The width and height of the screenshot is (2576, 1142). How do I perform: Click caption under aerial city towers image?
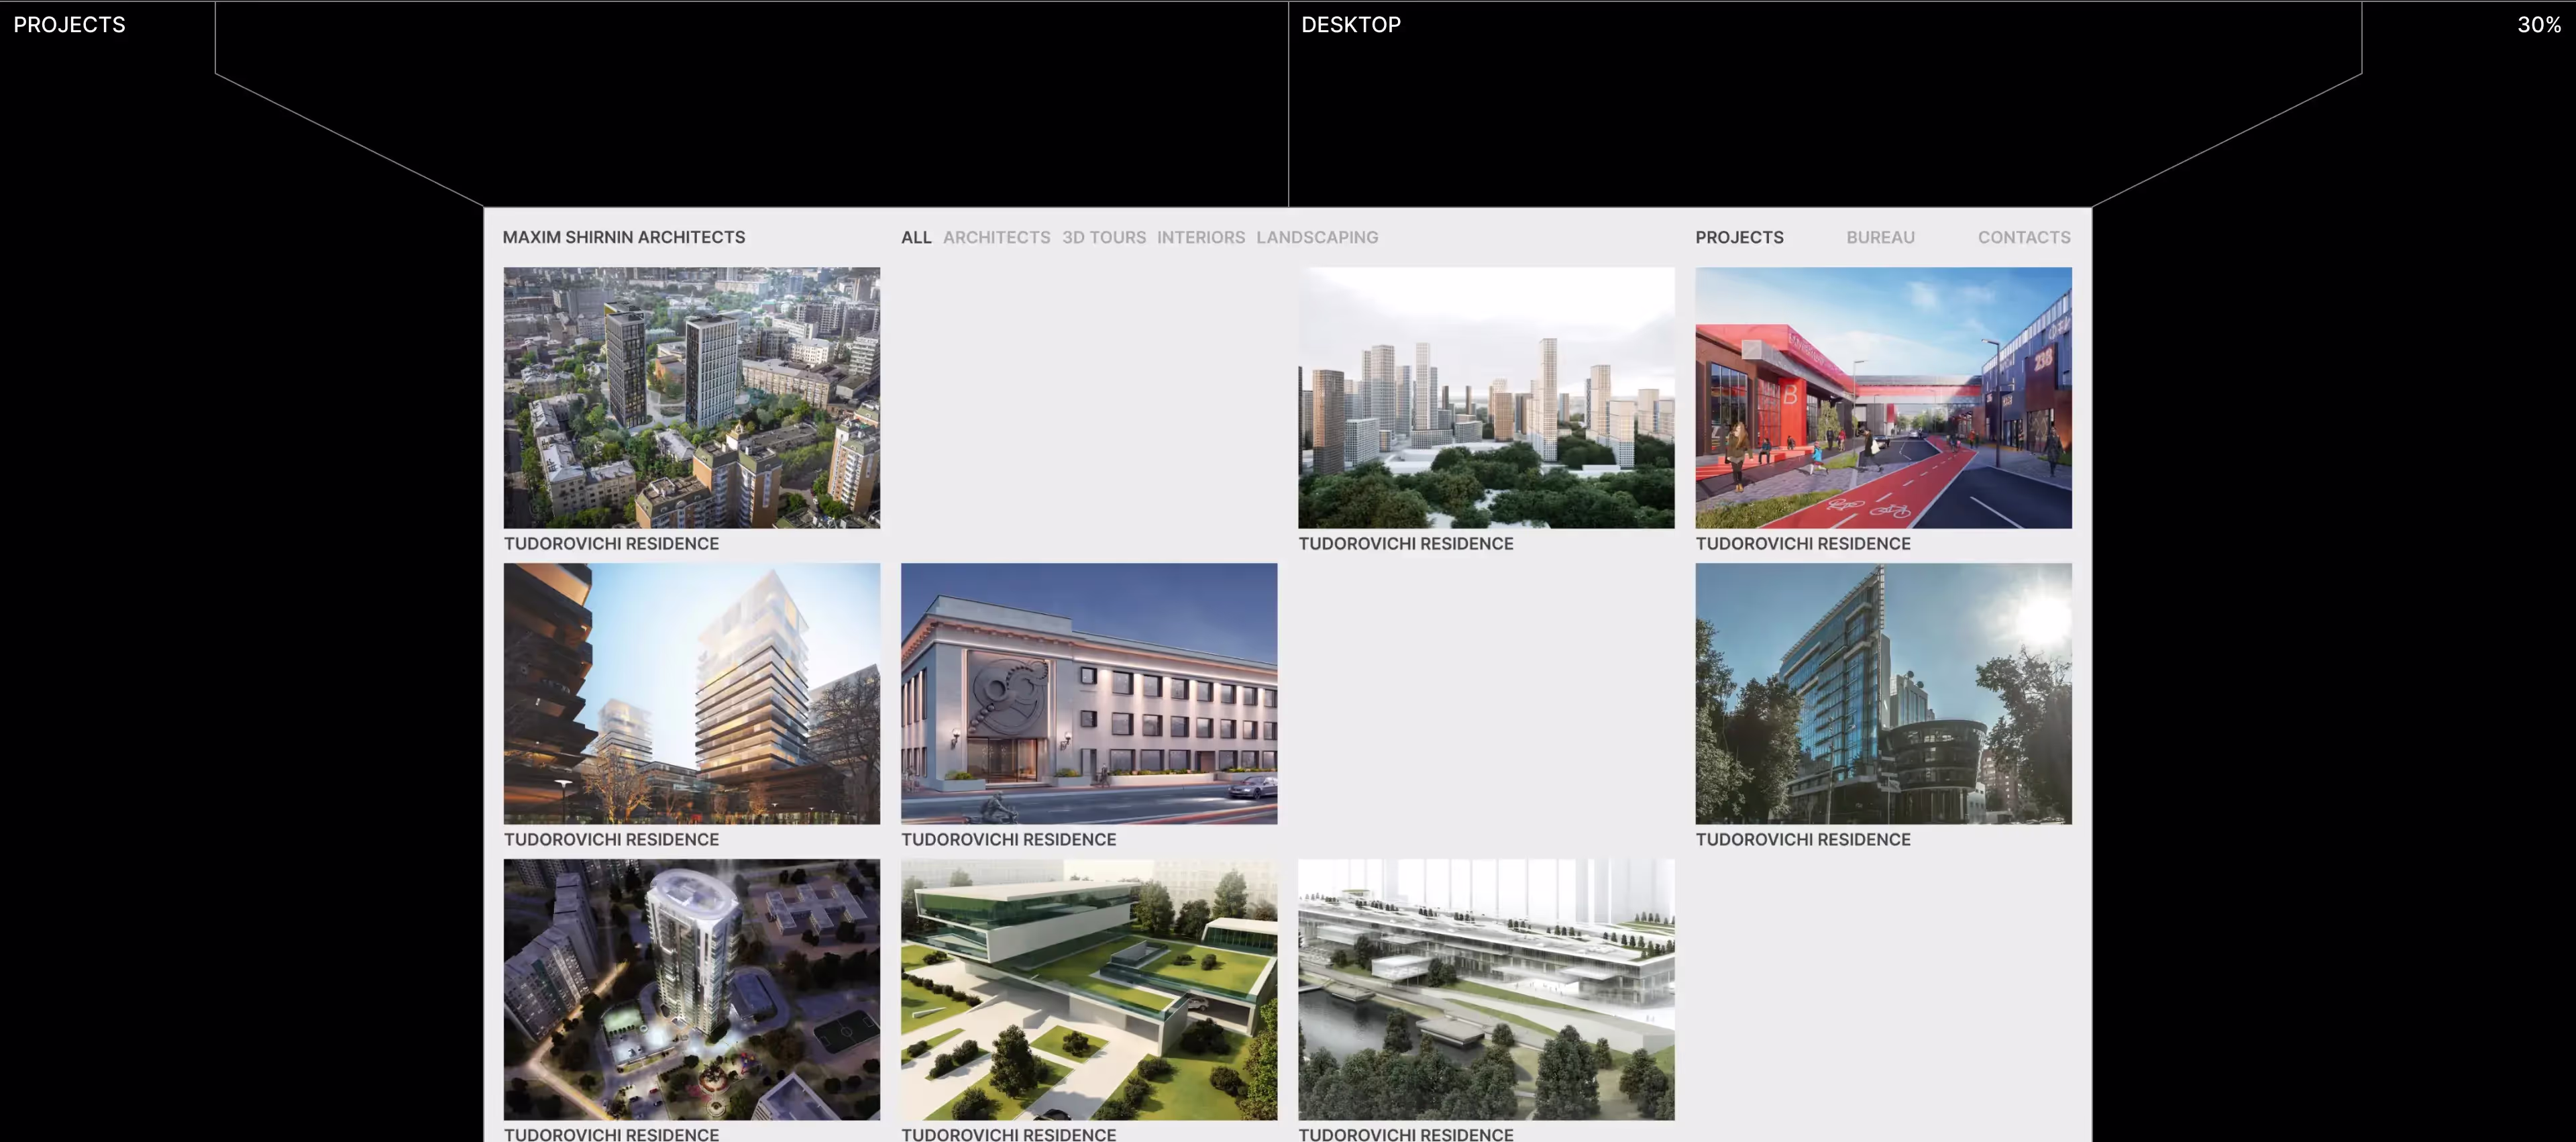(611, 543)
